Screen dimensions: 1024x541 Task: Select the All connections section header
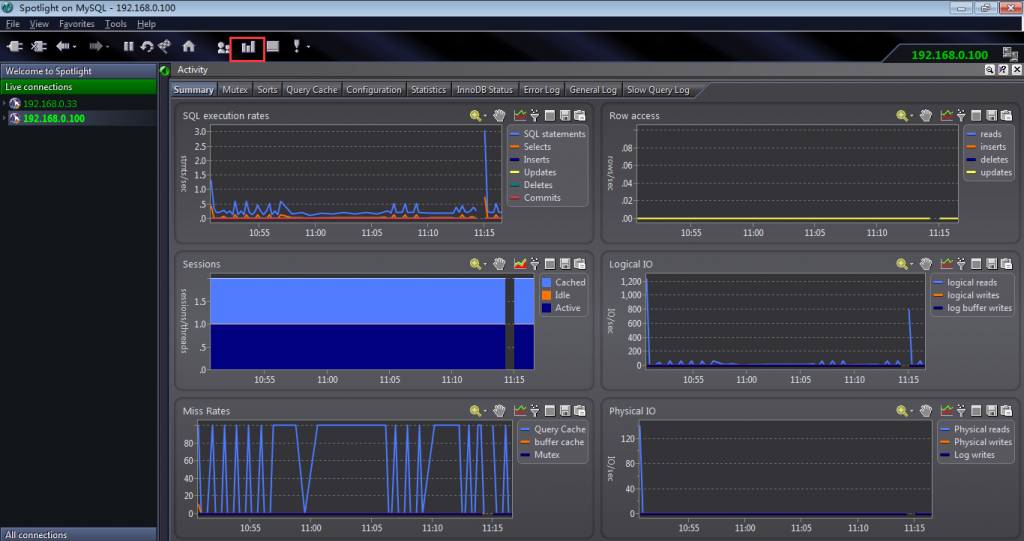[78, 534]
